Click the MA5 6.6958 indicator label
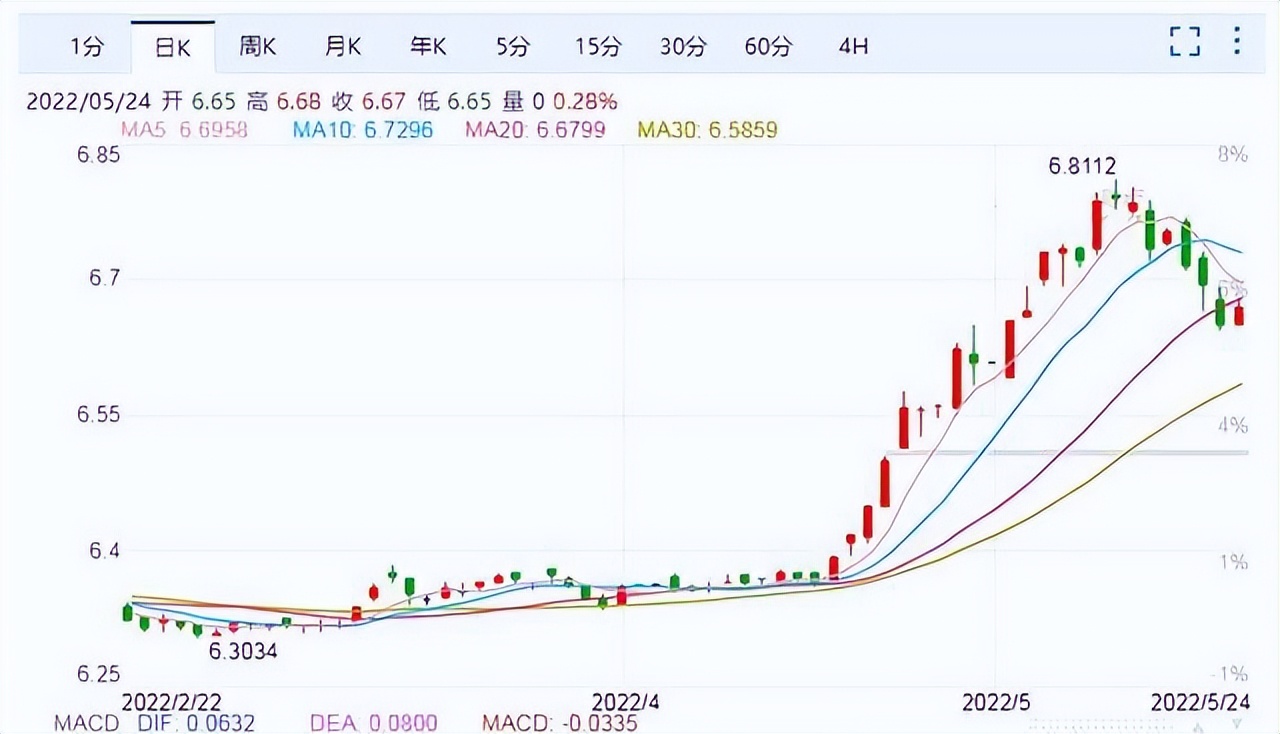Viewport: 1280px width, 734px height. [x=184, y=129]
